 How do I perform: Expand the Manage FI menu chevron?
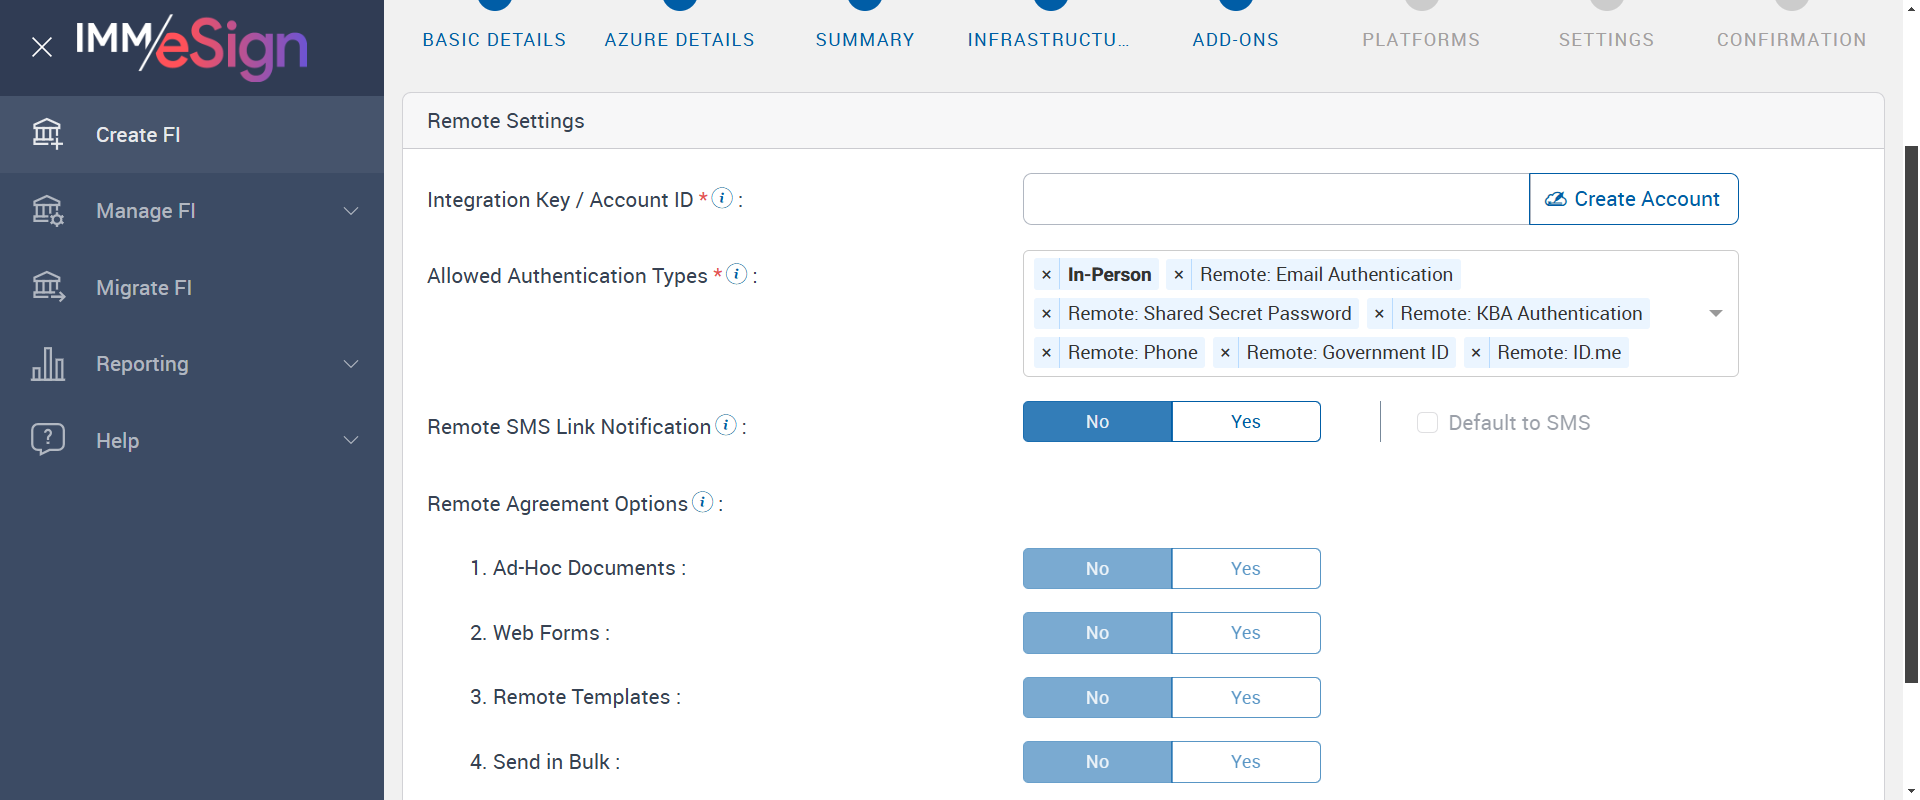(351, 211)
